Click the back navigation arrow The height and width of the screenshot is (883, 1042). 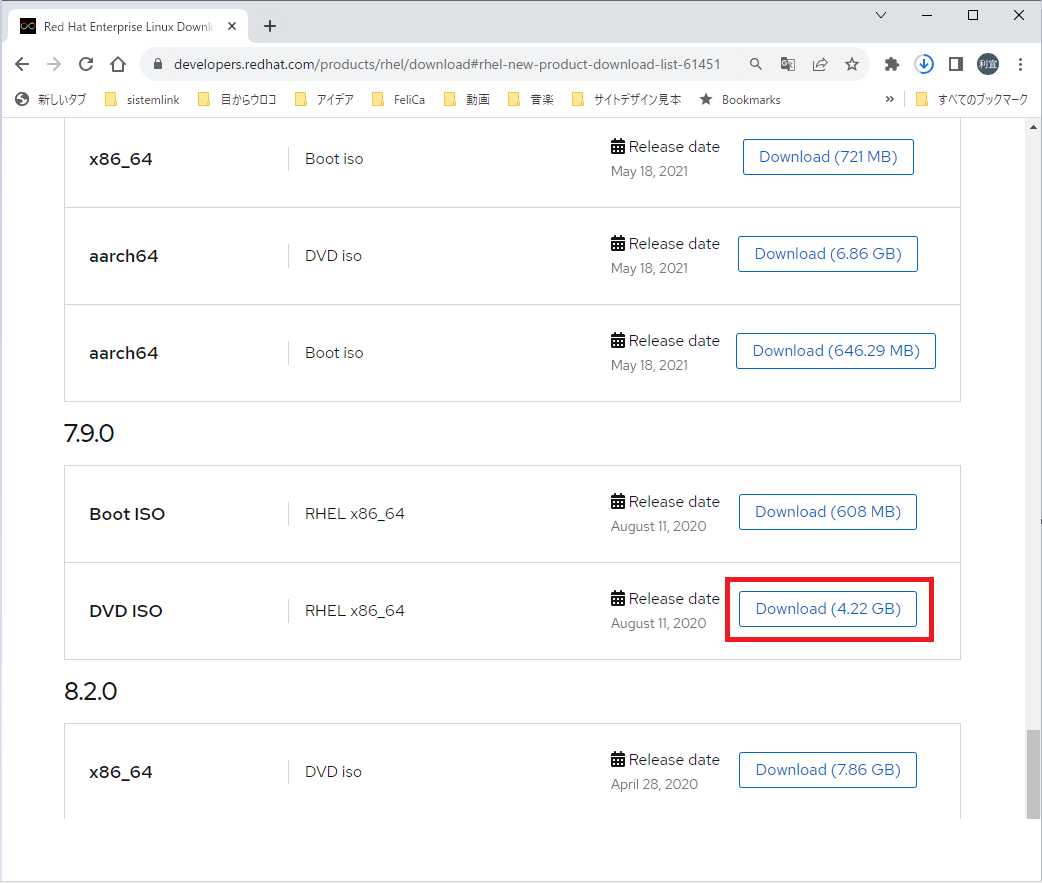(22, 63)
